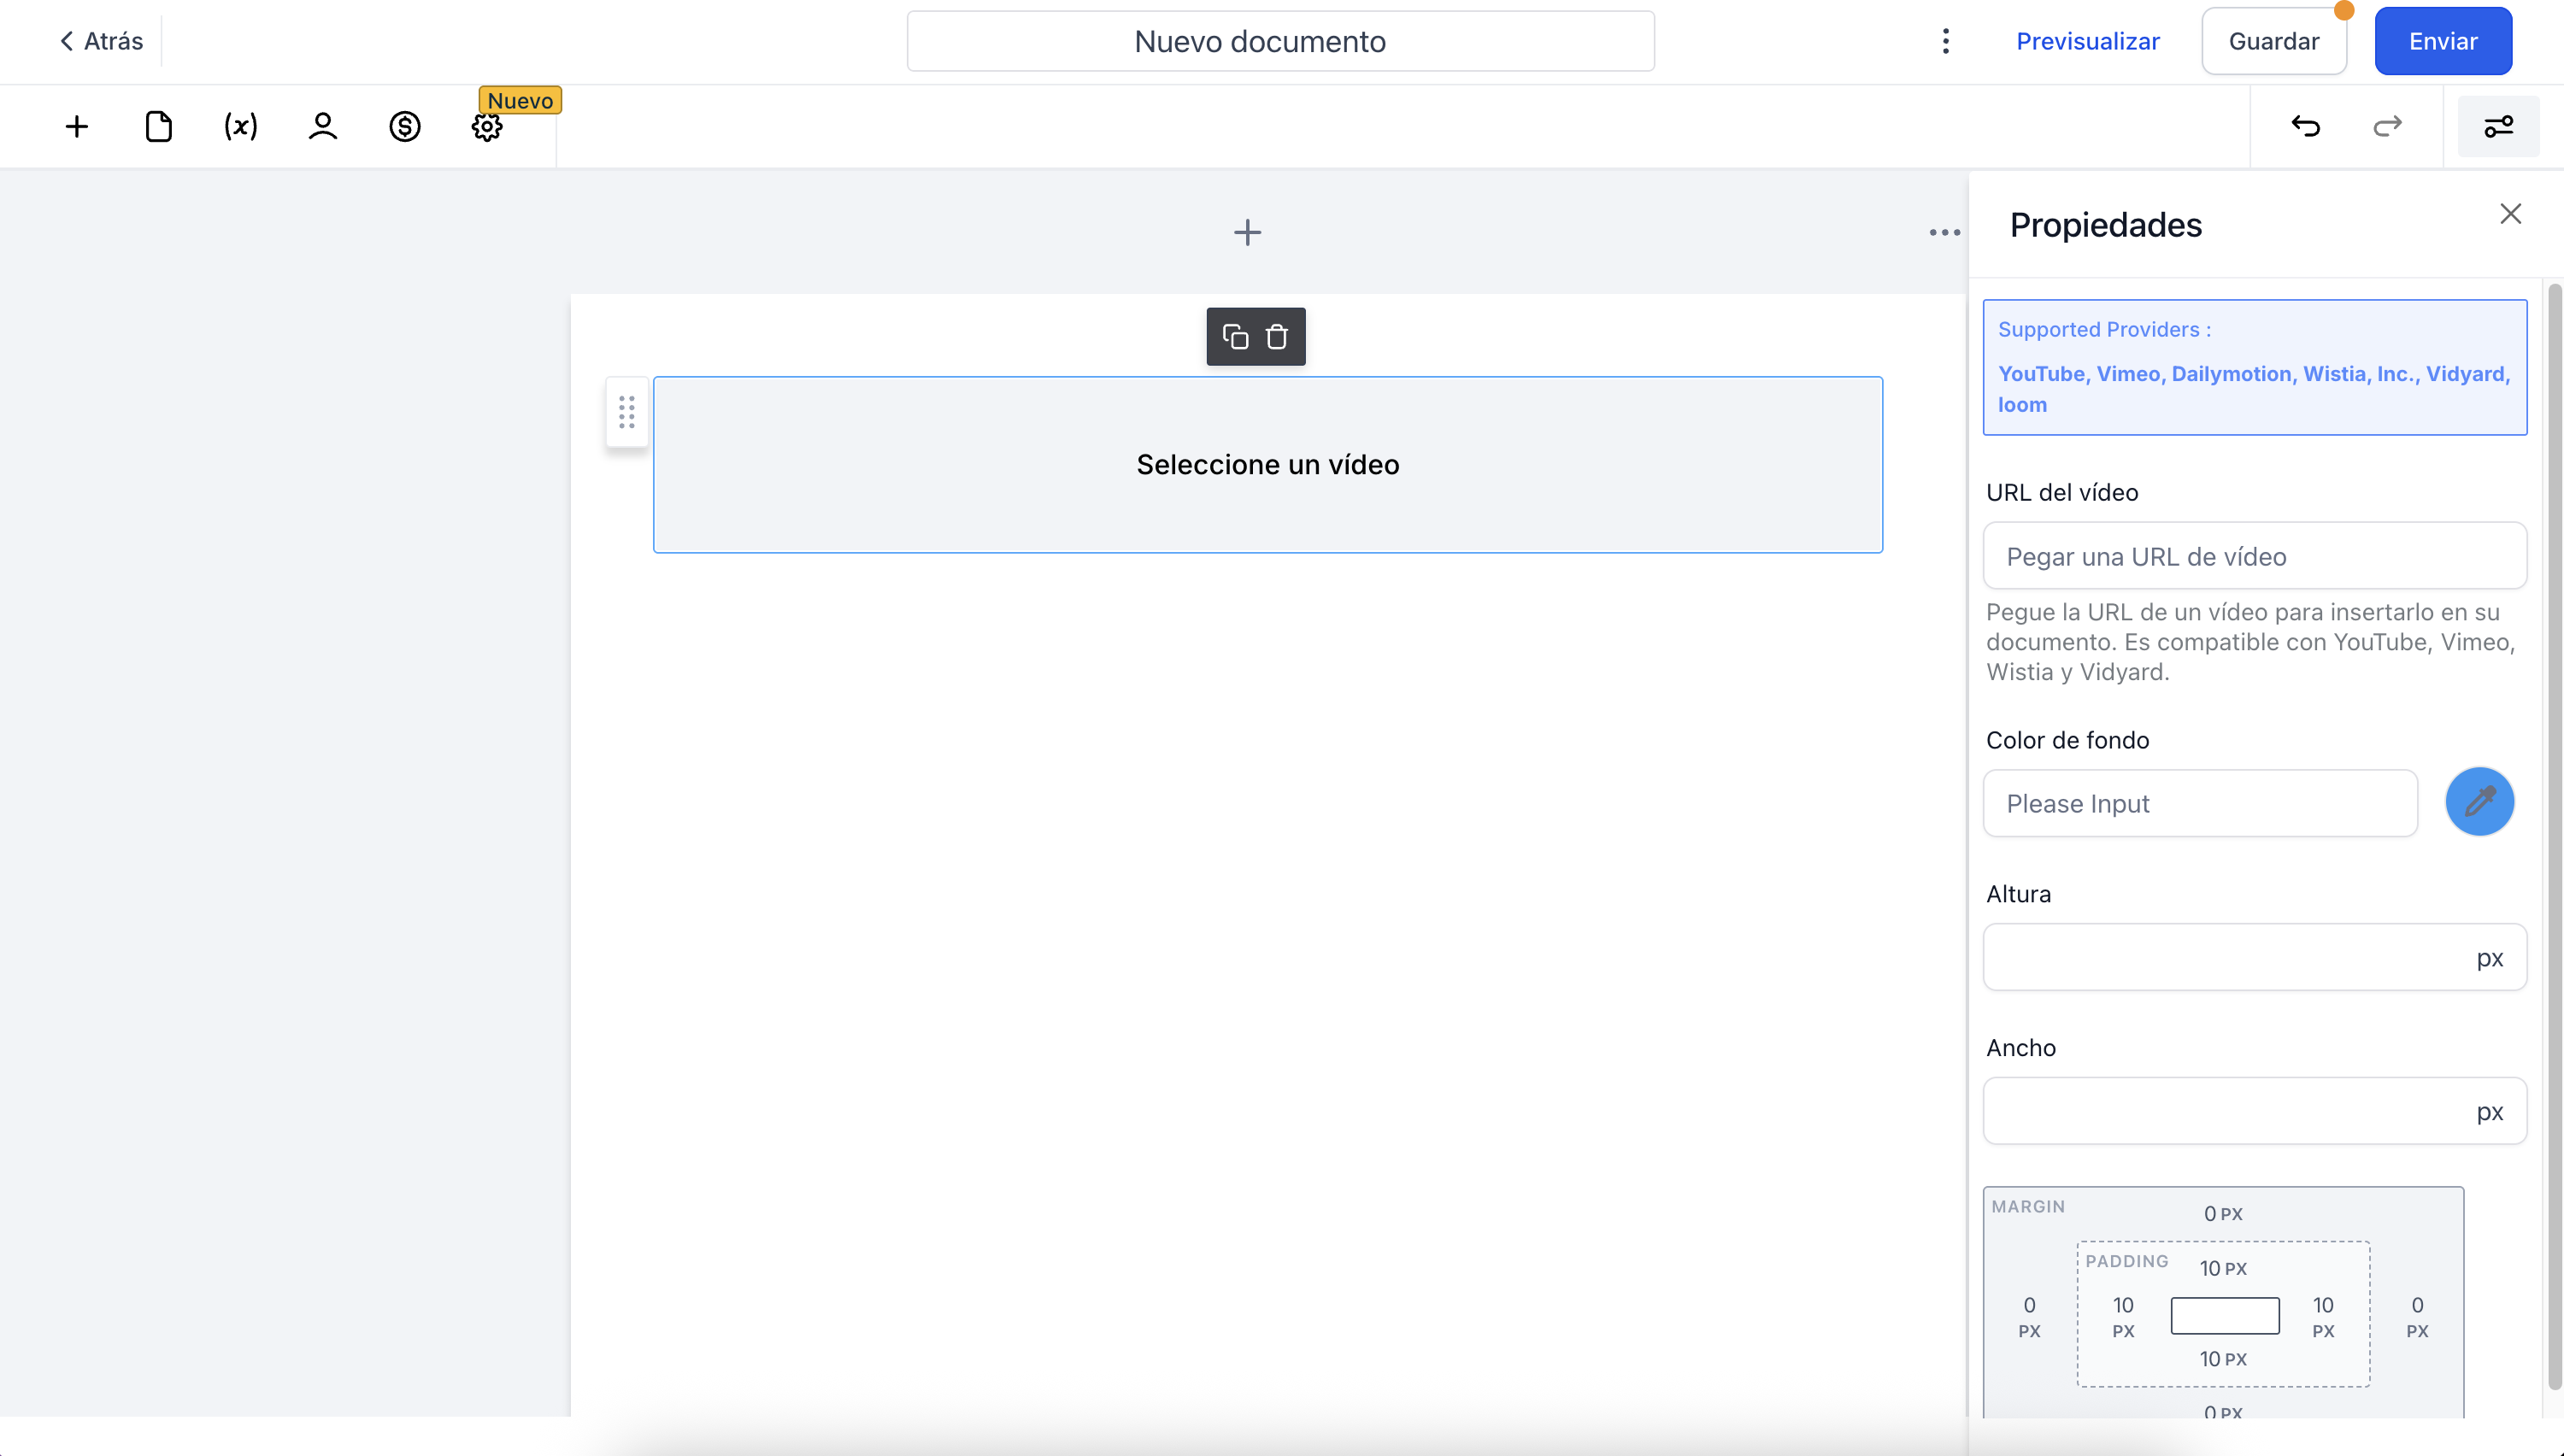
Task: Open the settings gear marked Nuevo
Action: 487,127
